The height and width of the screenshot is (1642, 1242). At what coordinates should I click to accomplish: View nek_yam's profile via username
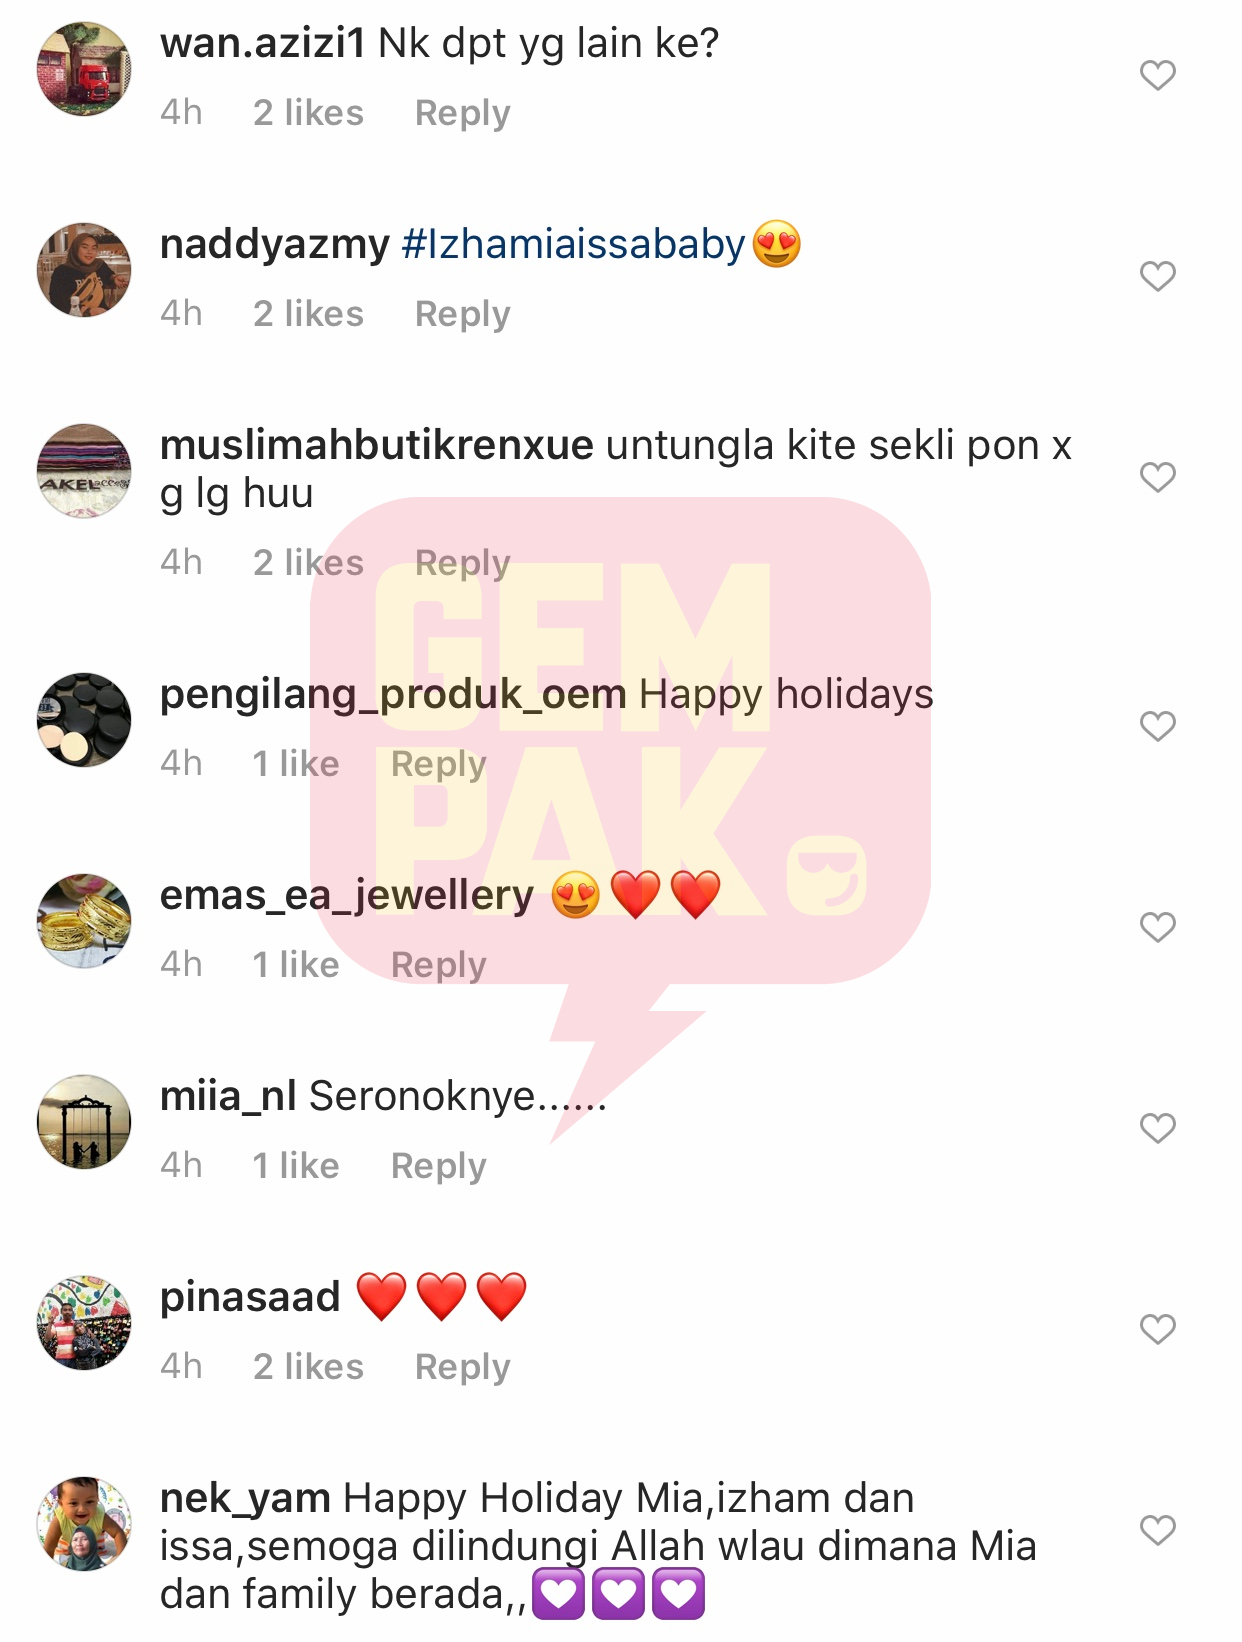(245, 1499)
